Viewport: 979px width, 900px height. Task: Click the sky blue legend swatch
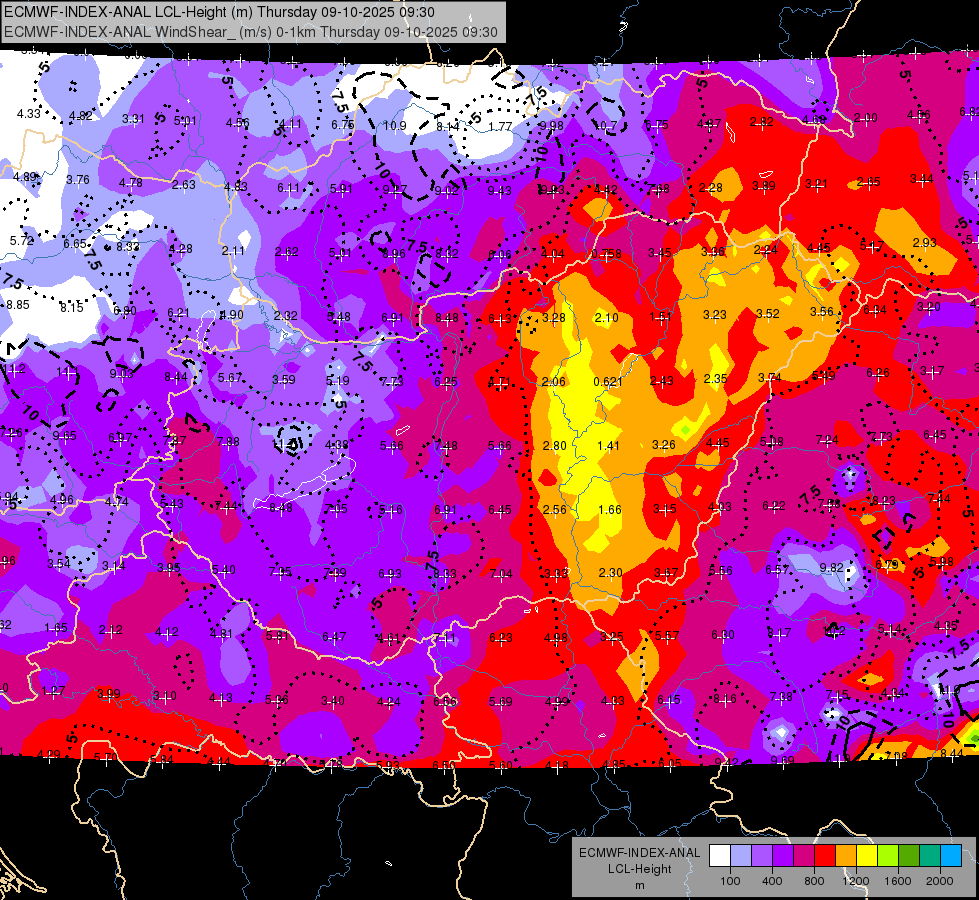tap(951, 855)
